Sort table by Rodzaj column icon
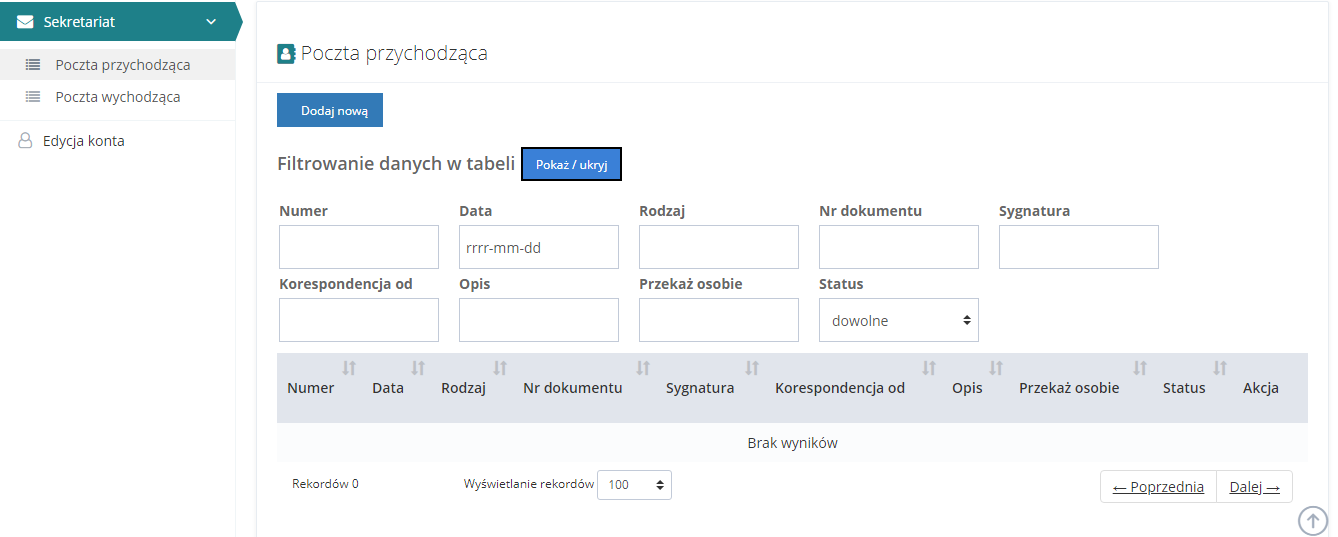Viewport: 1338px width, 537px height. point(500,368)
